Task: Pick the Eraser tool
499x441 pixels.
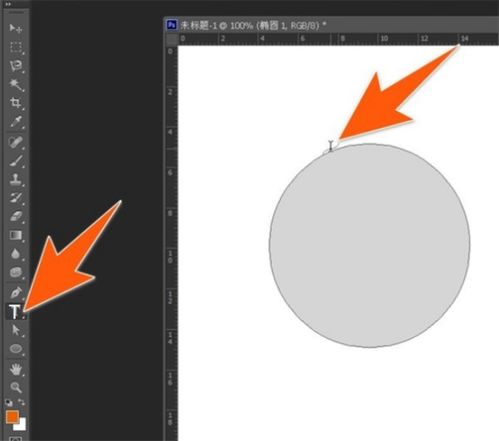Action: pos(16,216)
